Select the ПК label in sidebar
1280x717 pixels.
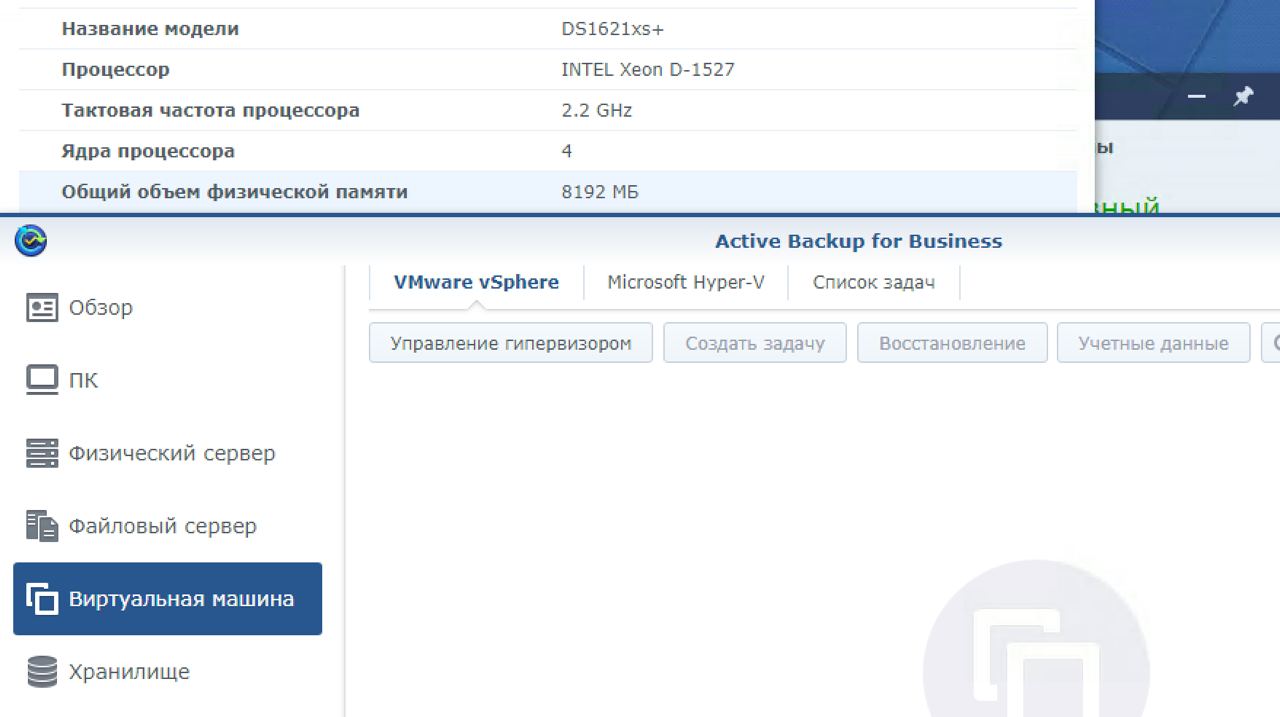pos(84,380)
